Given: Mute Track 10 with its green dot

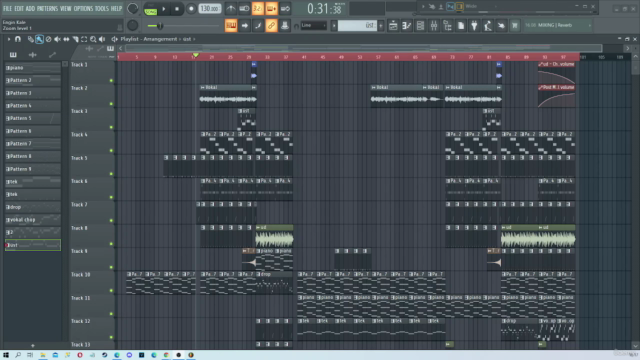Looking at the screenshot, I should [x=111, y=291].
